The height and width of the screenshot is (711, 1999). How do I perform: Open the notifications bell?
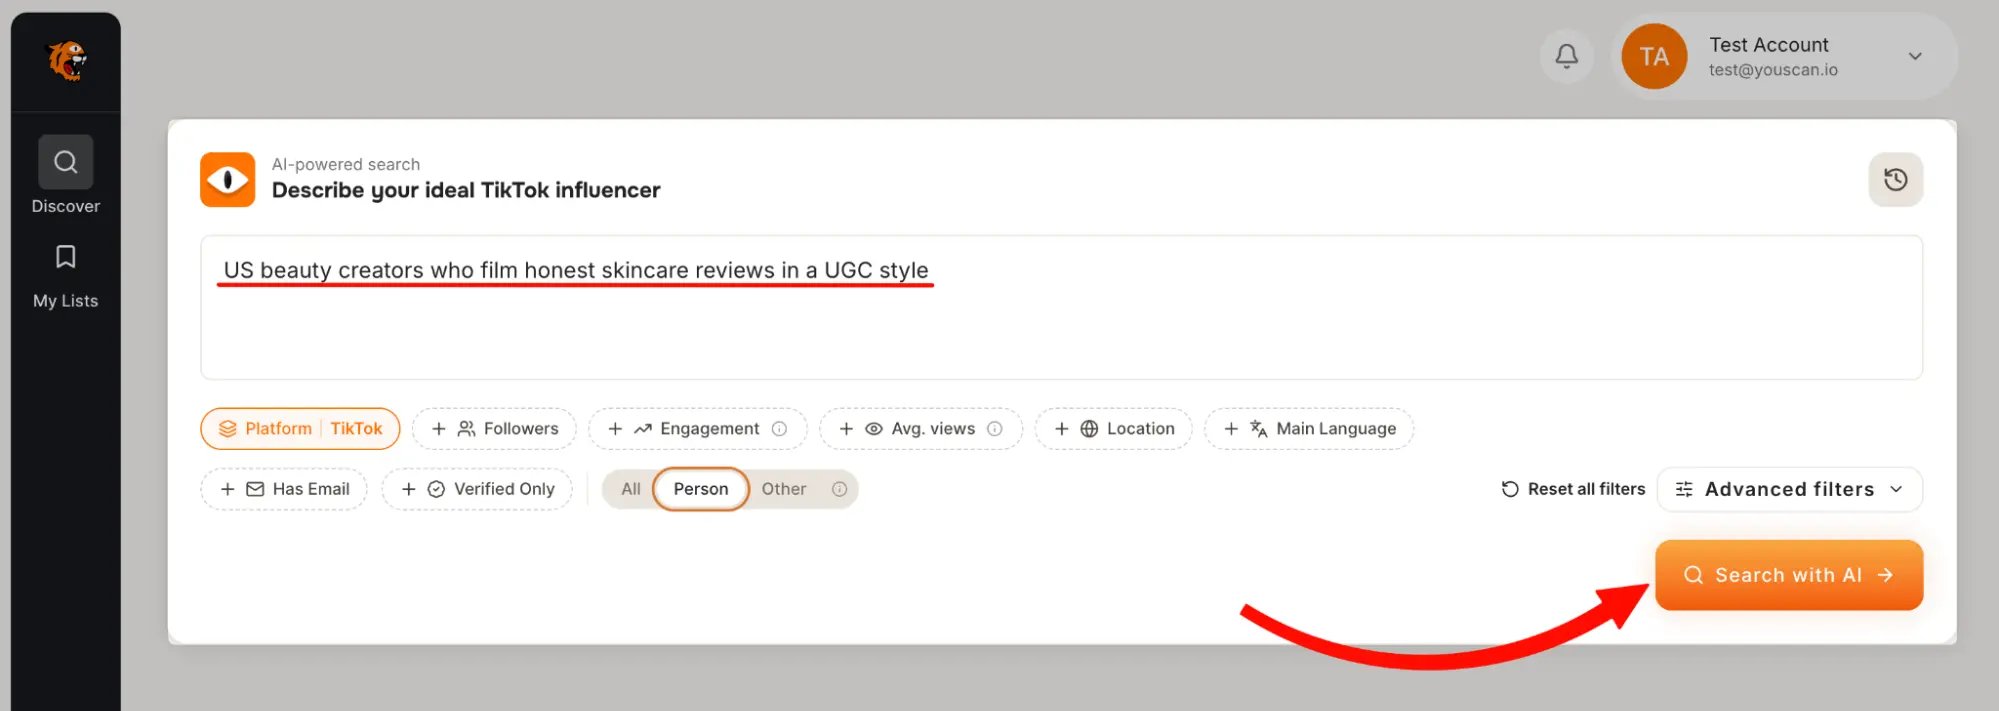1567,56
